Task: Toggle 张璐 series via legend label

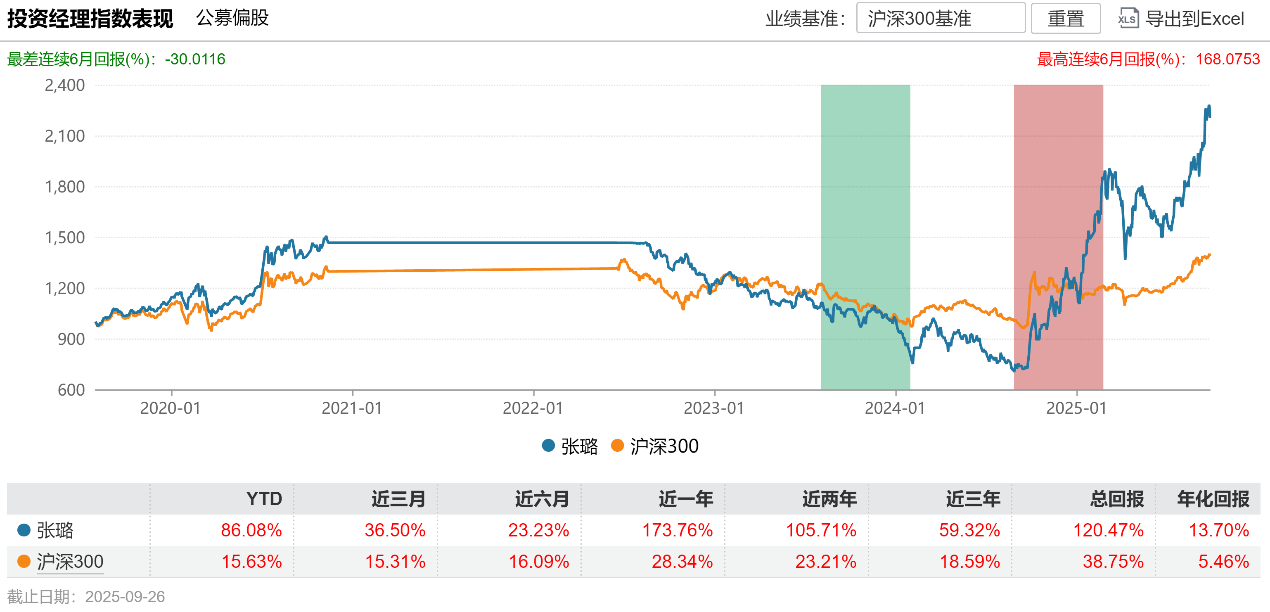Action: pyautogui.click(x=579, y=446)
